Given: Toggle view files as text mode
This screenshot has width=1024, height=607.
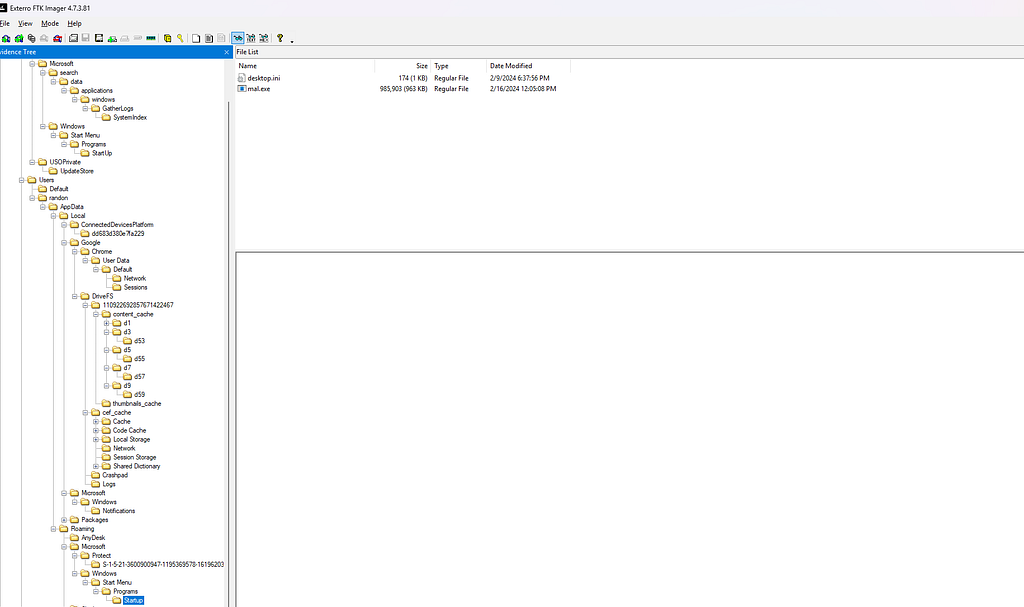Looking at the screenshot, I should coord(251,38).
